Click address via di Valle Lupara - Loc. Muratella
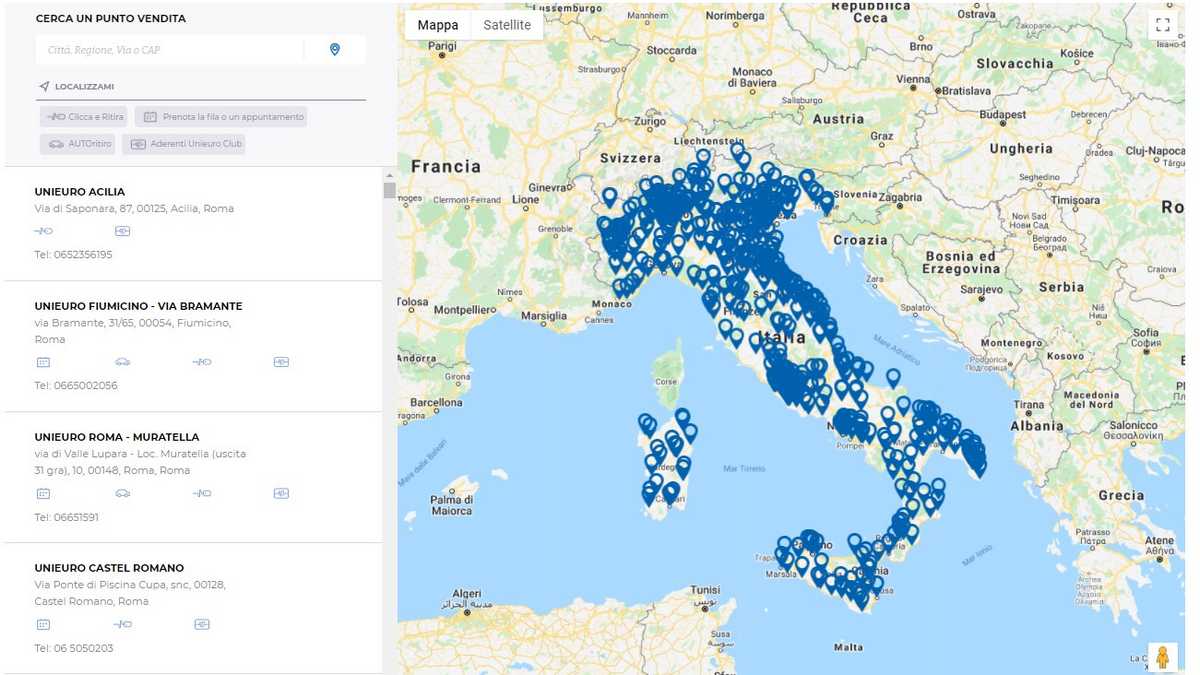This screenshot has height=675, width=1200. [x=140, y=462]
